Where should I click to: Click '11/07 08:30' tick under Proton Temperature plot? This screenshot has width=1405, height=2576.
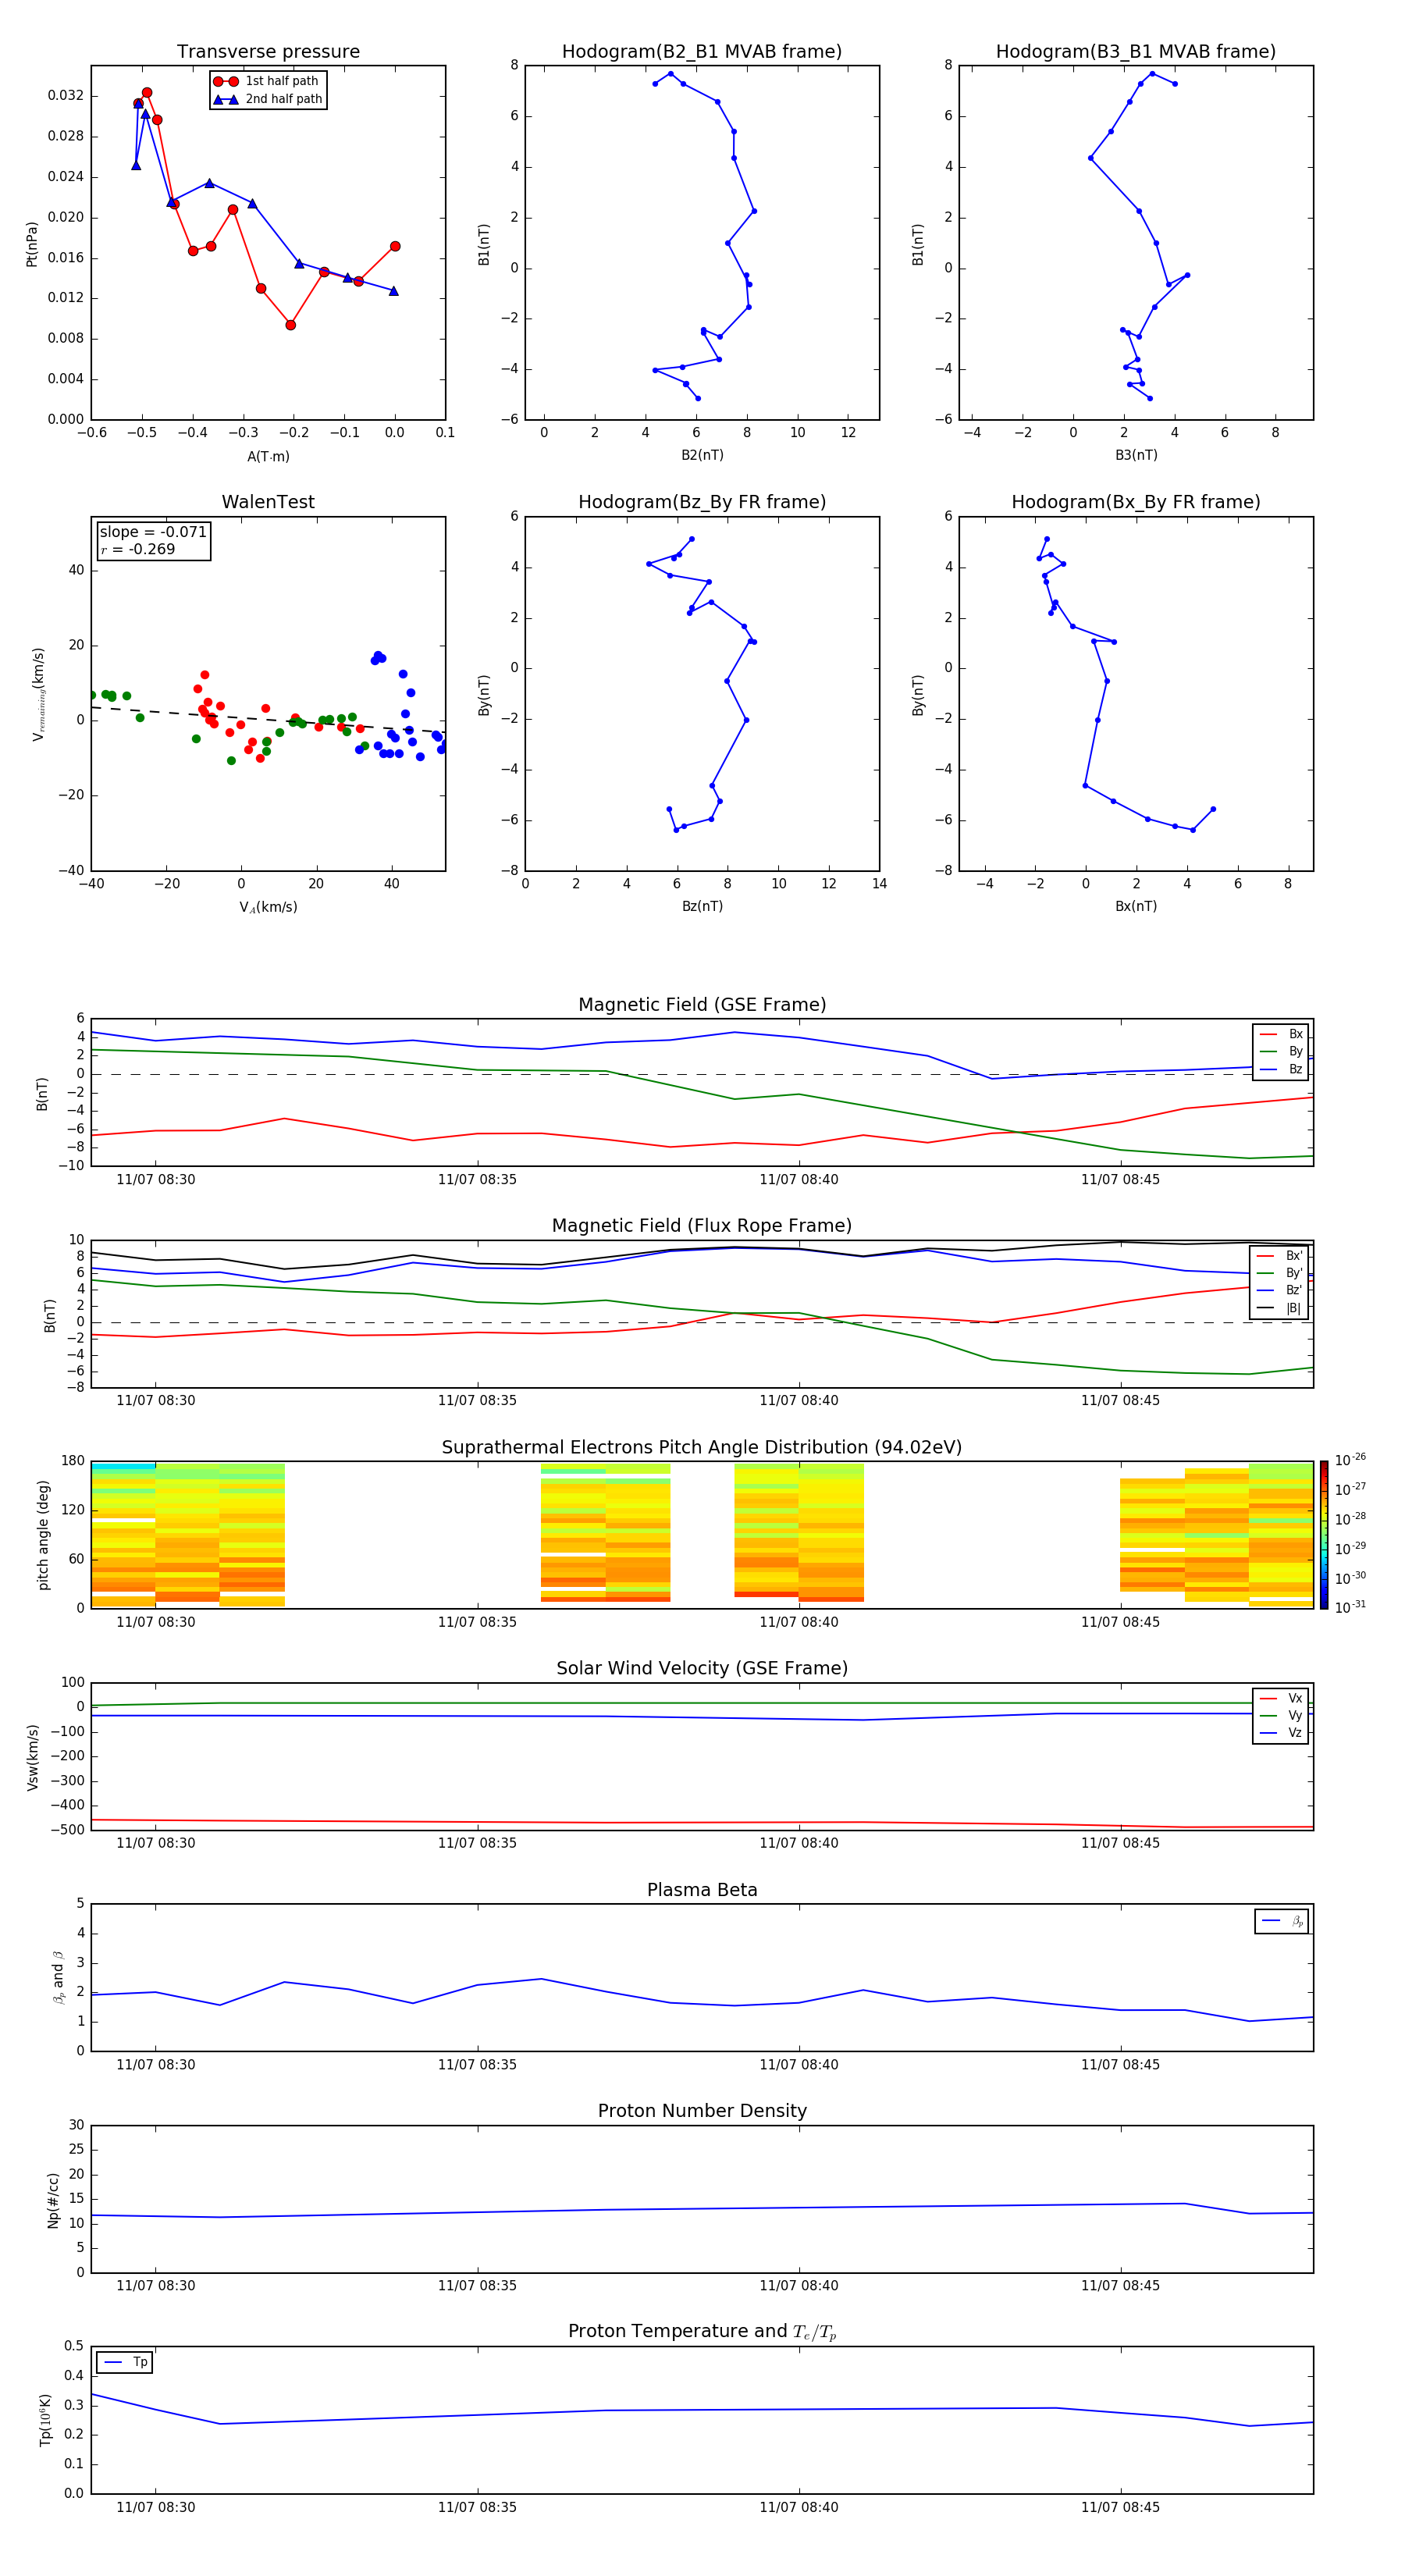pyautogui.click(x=156, y=2507)
